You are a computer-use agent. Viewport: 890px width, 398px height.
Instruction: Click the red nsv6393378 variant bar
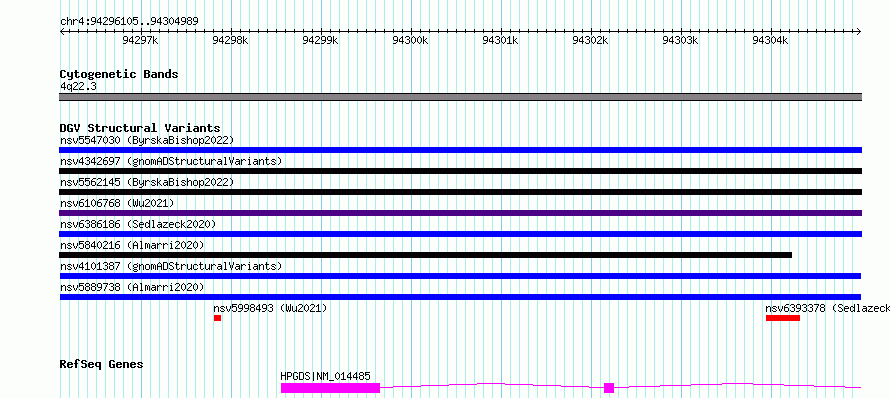coord(783,318)
